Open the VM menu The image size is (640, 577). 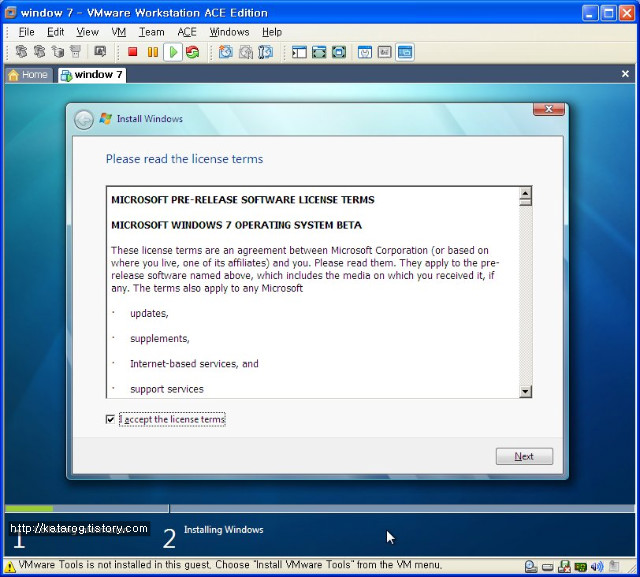coord(119,32)
